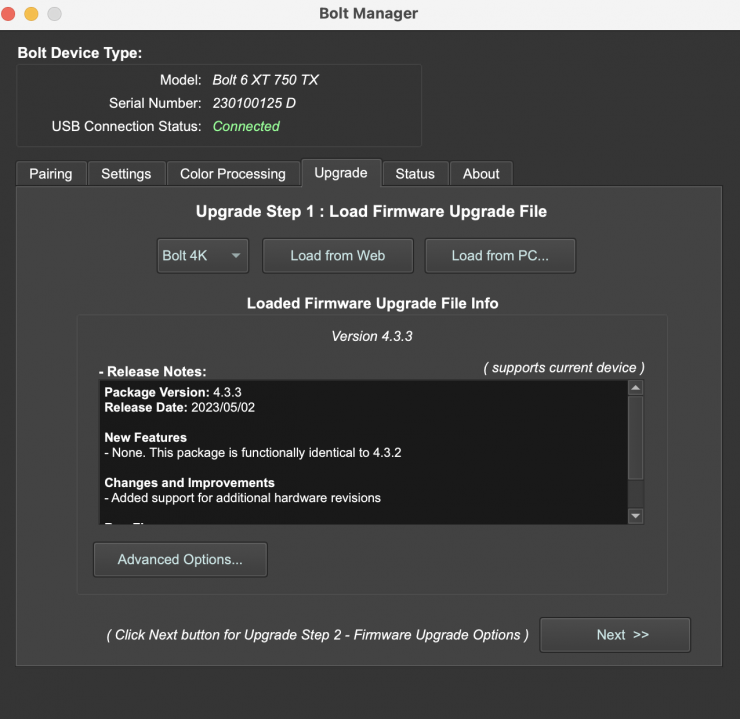Expand the Bolt 4K device dropdown
This screenshot has height=719, width=740.
[203, 256]
